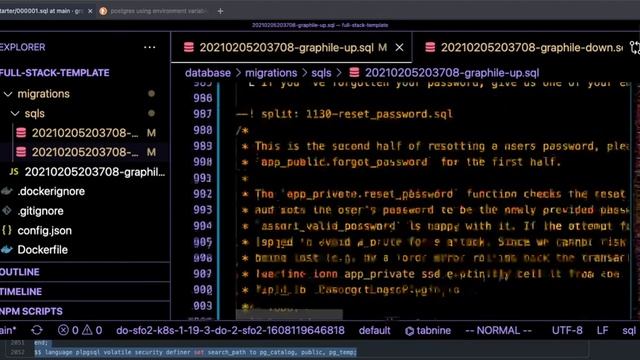Click the git icon beside .gitignore
This screenshot has width=640, height=360.
[7, 211]
